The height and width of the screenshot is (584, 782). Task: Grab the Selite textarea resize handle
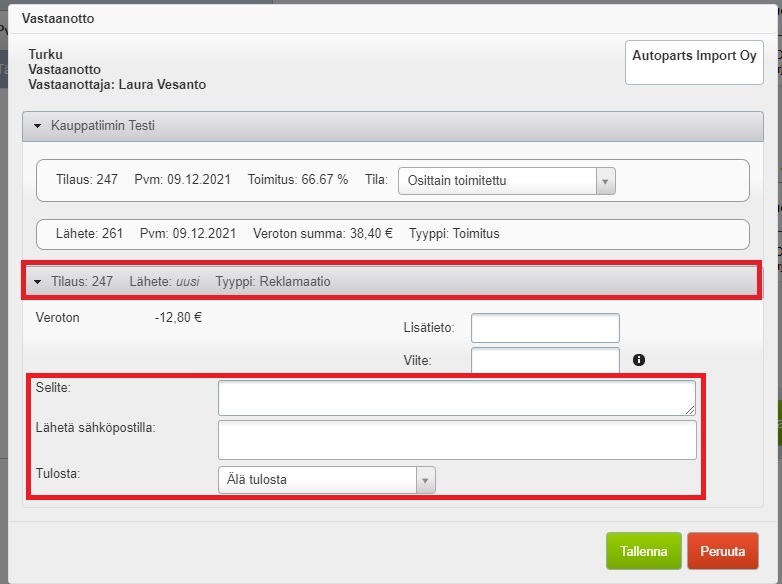pyautogui.click(x=690, y=409)
